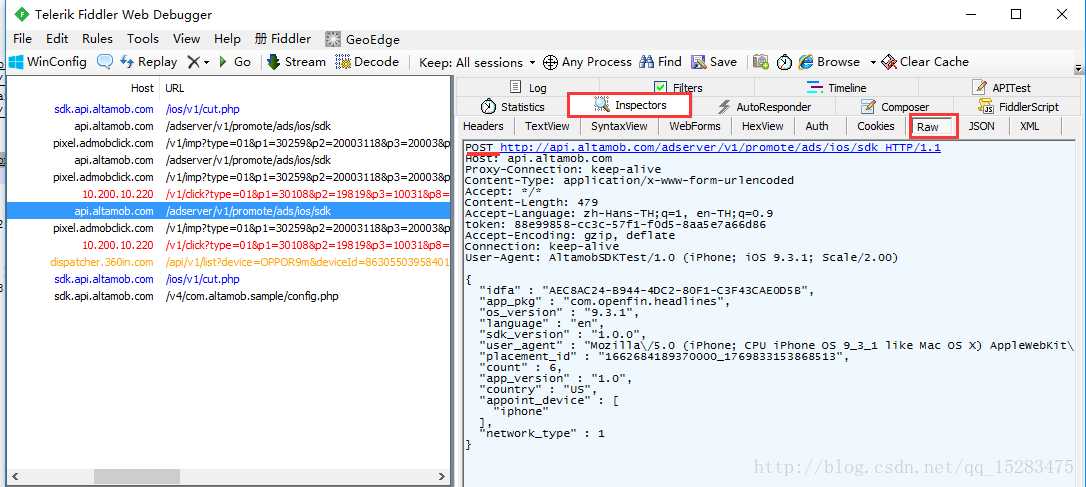The width and height of the screenshot is (1086, 487).
Task: Open the Remove sessions dropdown arrow
Action: click(x=206, y=62)
